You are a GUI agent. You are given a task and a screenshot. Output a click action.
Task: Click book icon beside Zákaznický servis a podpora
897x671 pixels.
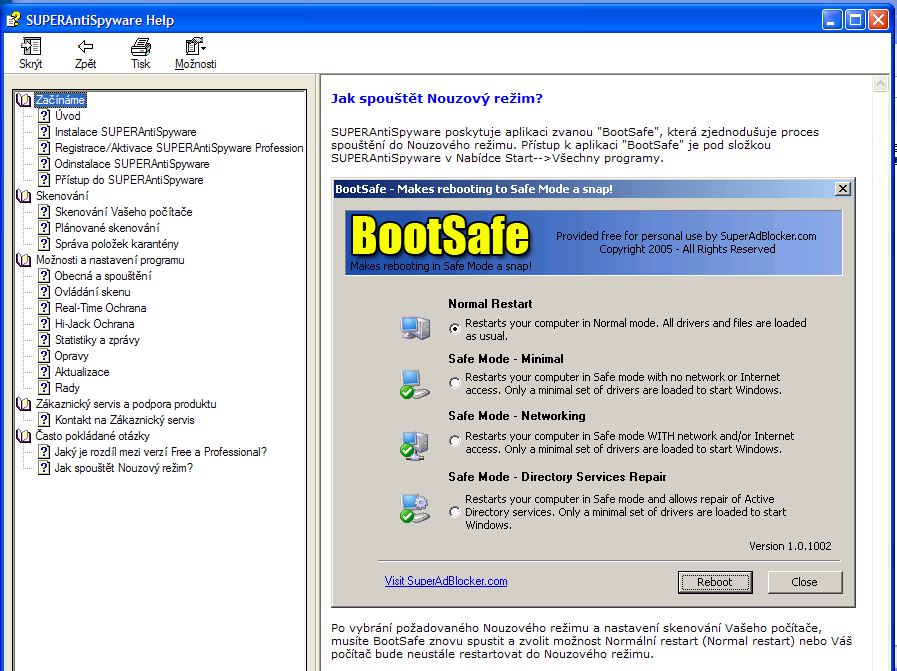(24, 404)
